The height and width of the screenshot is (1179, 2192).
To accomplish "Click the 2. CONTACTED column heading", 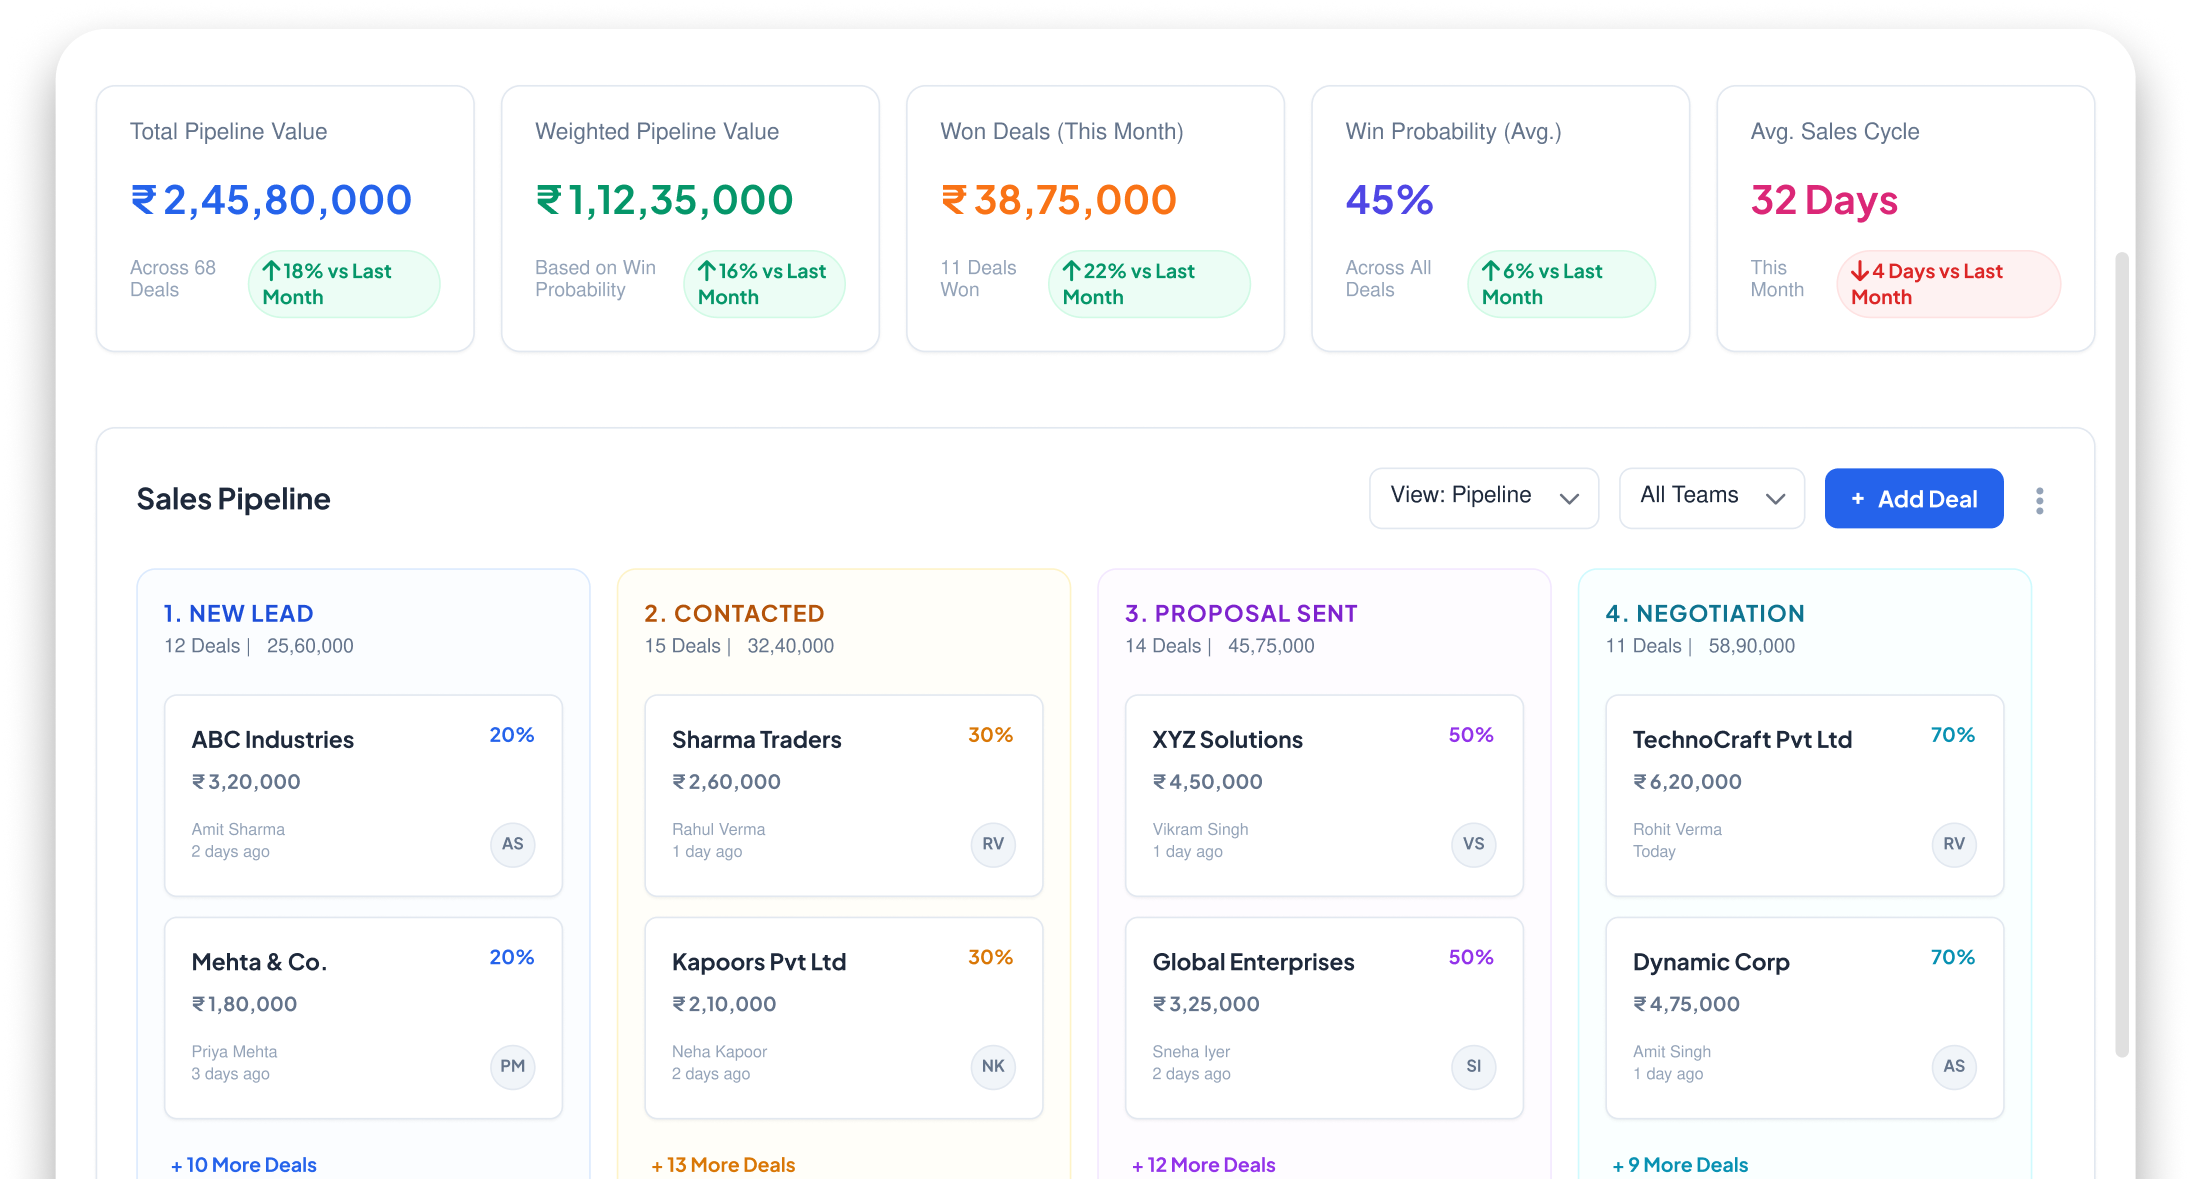I will point(734,613).
